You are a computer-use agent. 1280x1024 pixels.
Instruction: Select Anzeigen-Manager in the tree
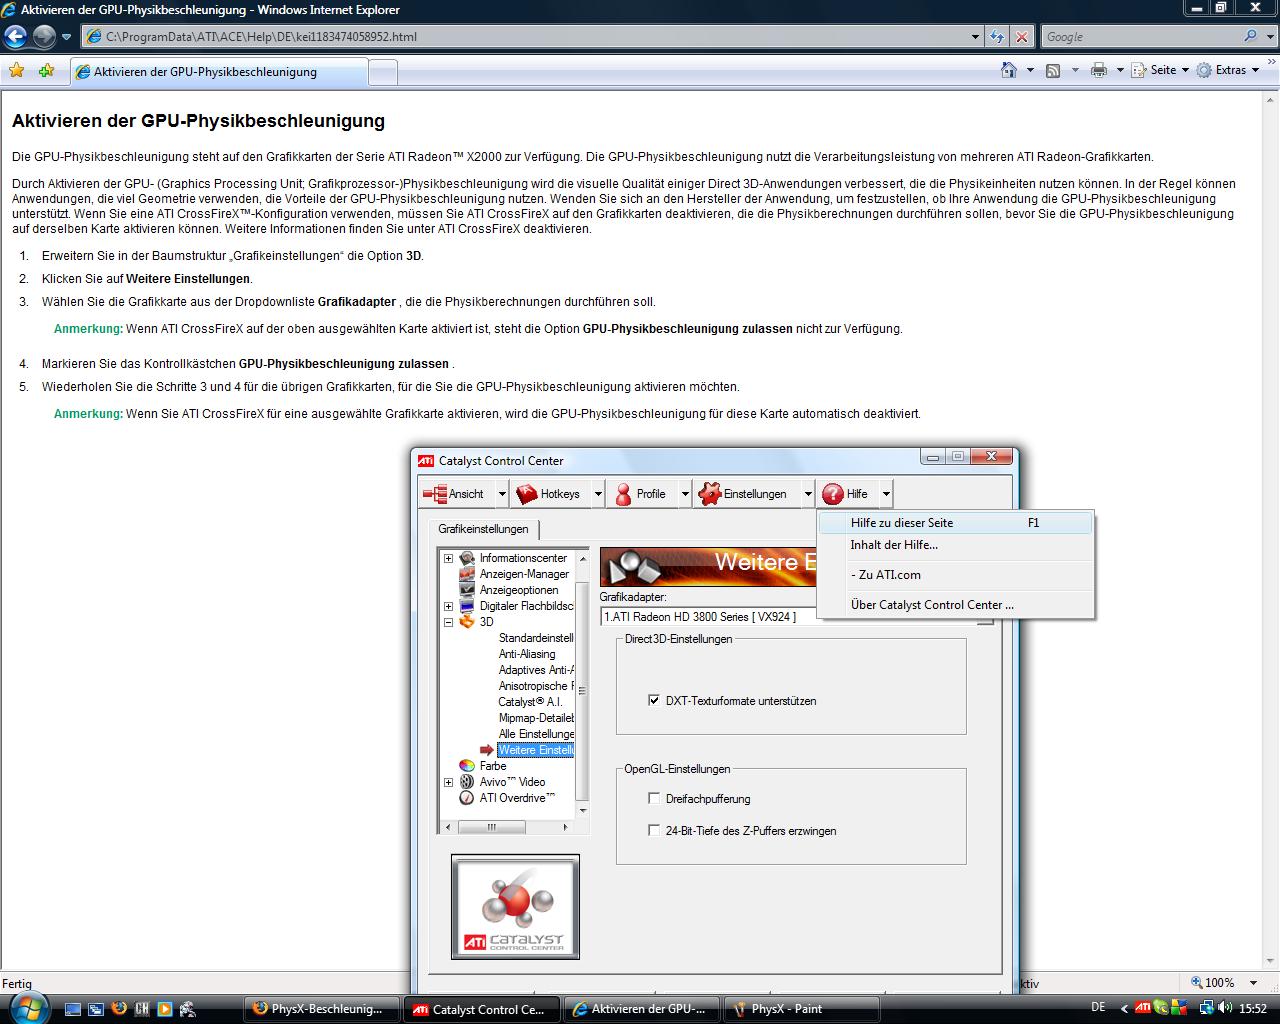coord(524,574)
